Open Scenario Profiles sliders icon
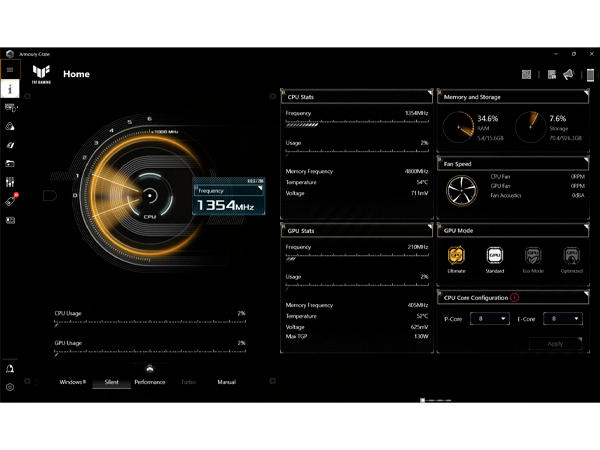The height and width of the screenshot is (450, 600). 10,182
